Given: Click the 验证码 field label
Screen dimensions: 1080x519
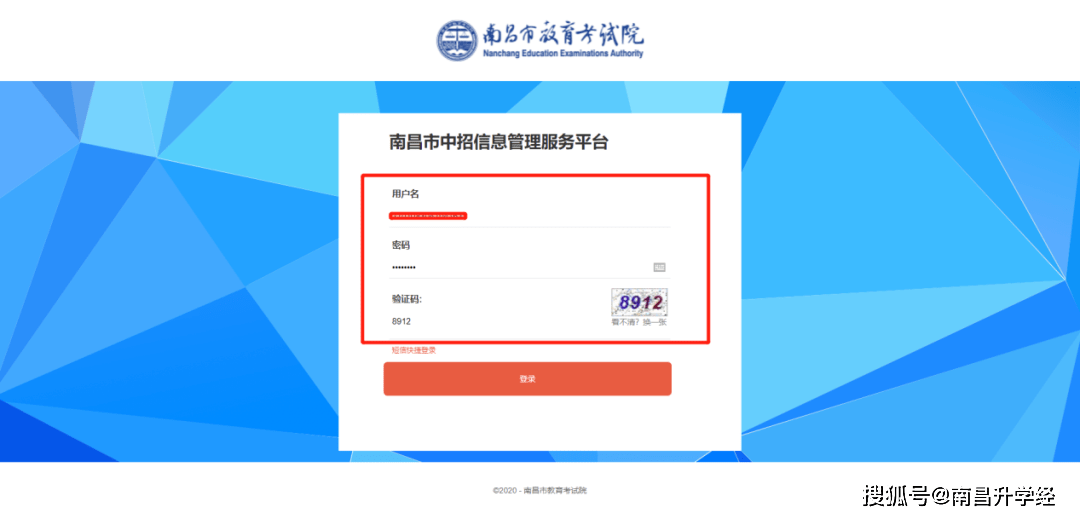Looking at the screenshot, I should 406,299.
